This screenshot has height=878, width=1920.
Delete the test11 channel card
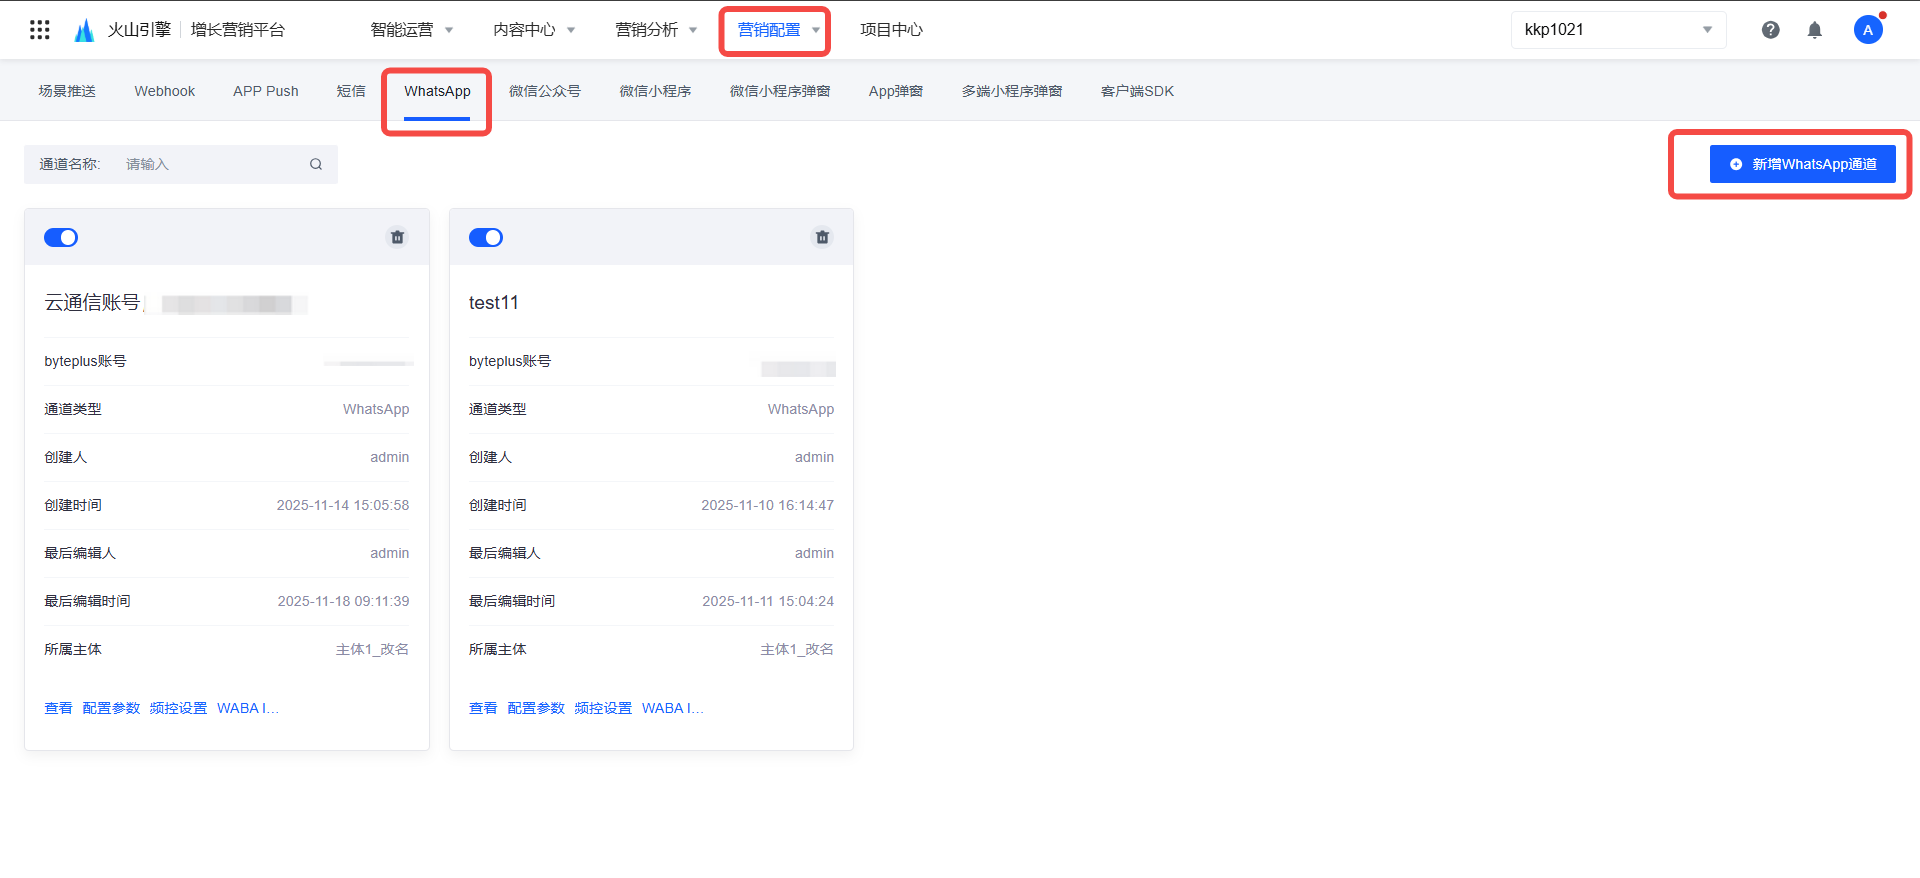pos(822,237)
